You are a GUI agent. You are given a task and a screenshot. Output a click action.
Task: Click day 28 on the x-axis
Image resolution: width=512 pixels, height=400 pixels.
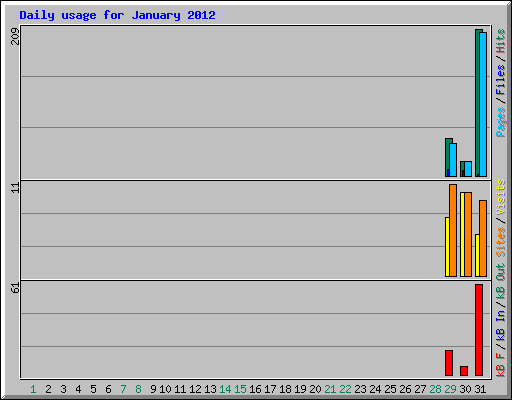click(435, 389)
